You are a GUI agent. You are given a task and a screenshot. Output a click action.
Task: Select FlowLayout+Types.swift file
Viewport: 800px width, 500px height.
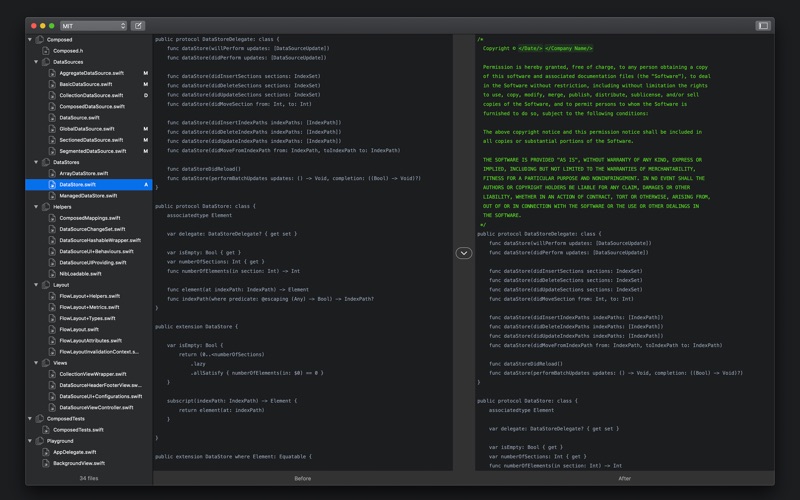click(89, 318)
